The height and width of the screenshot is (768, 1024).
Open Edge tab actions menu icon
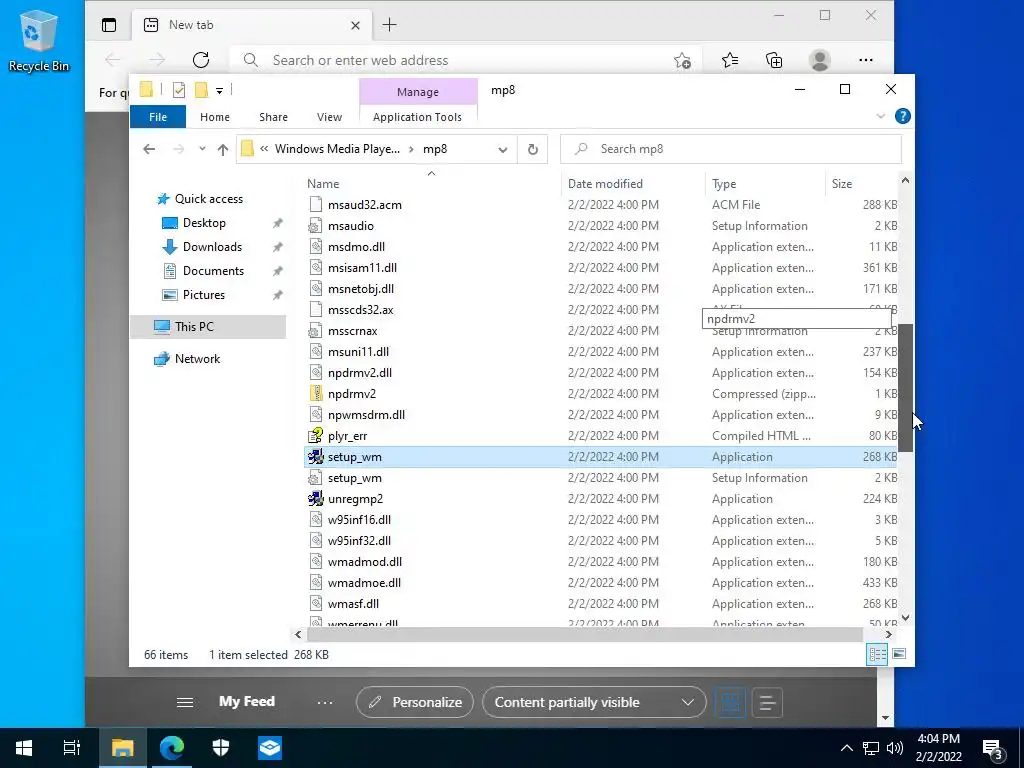click(109, 25)
